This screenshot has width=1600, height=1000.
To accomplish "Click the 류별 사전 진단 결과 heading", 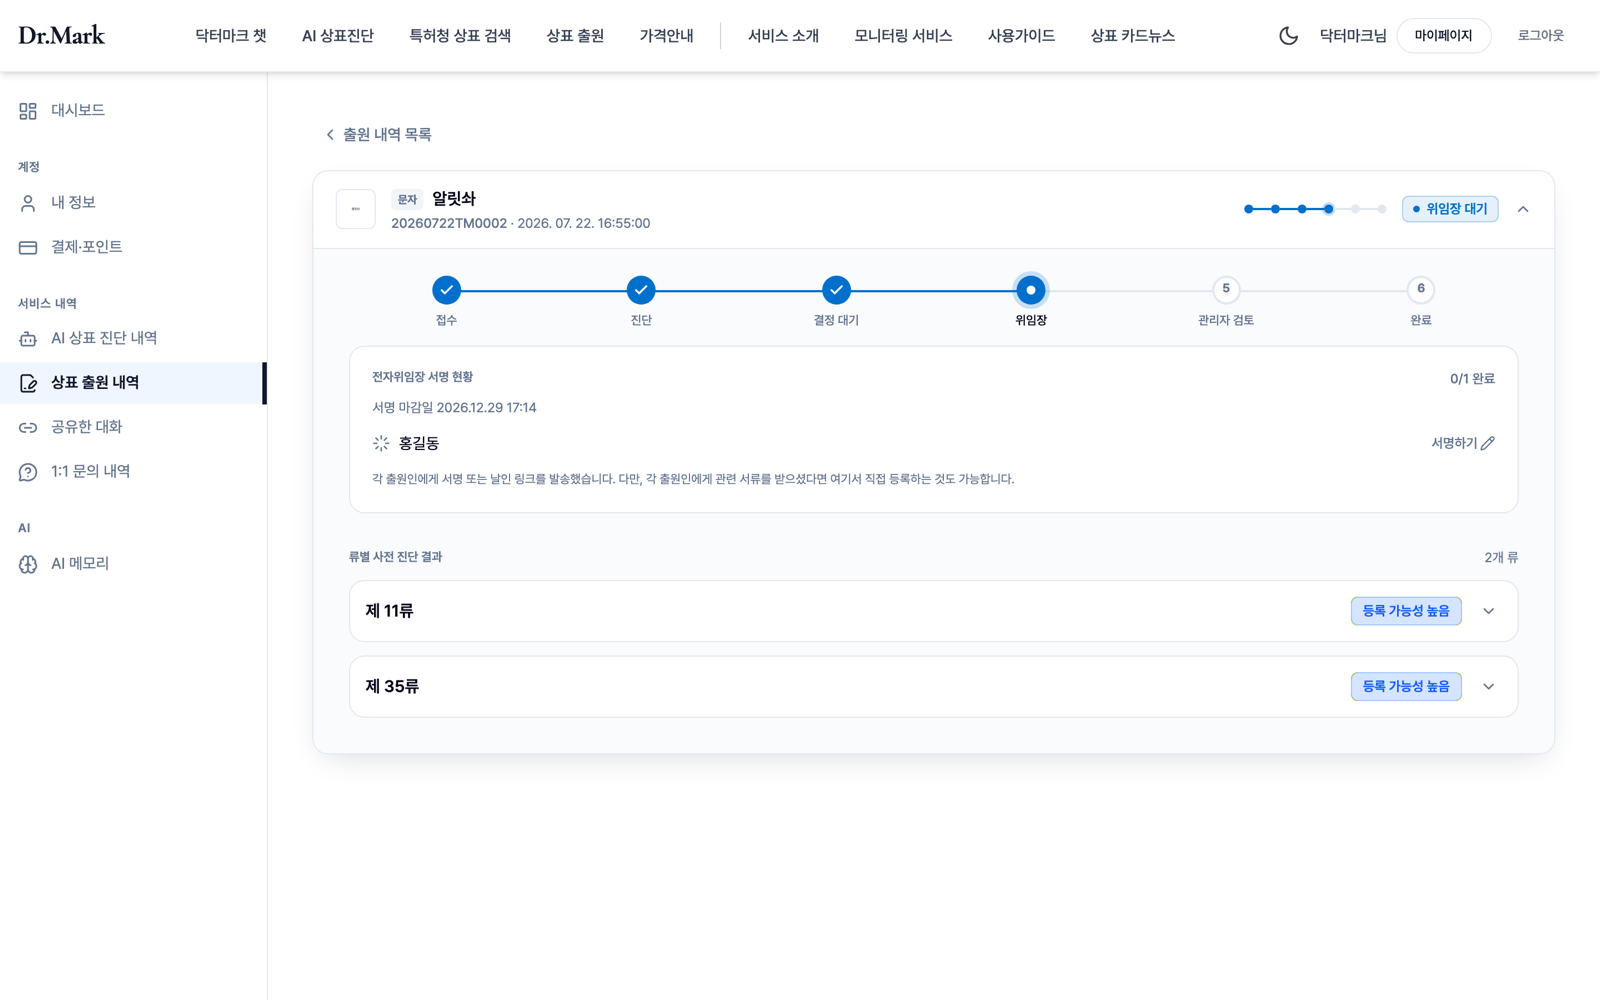I will 395,557.
